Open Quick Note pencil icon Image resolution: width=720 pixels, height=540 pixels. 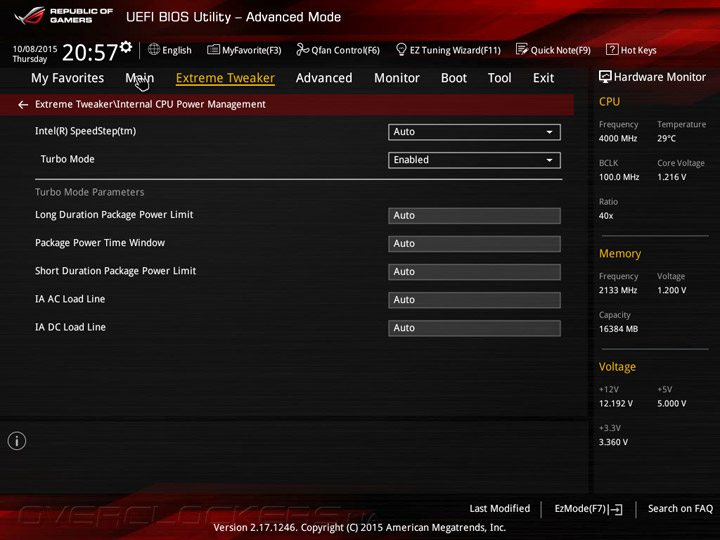click(x=522, y=49)
